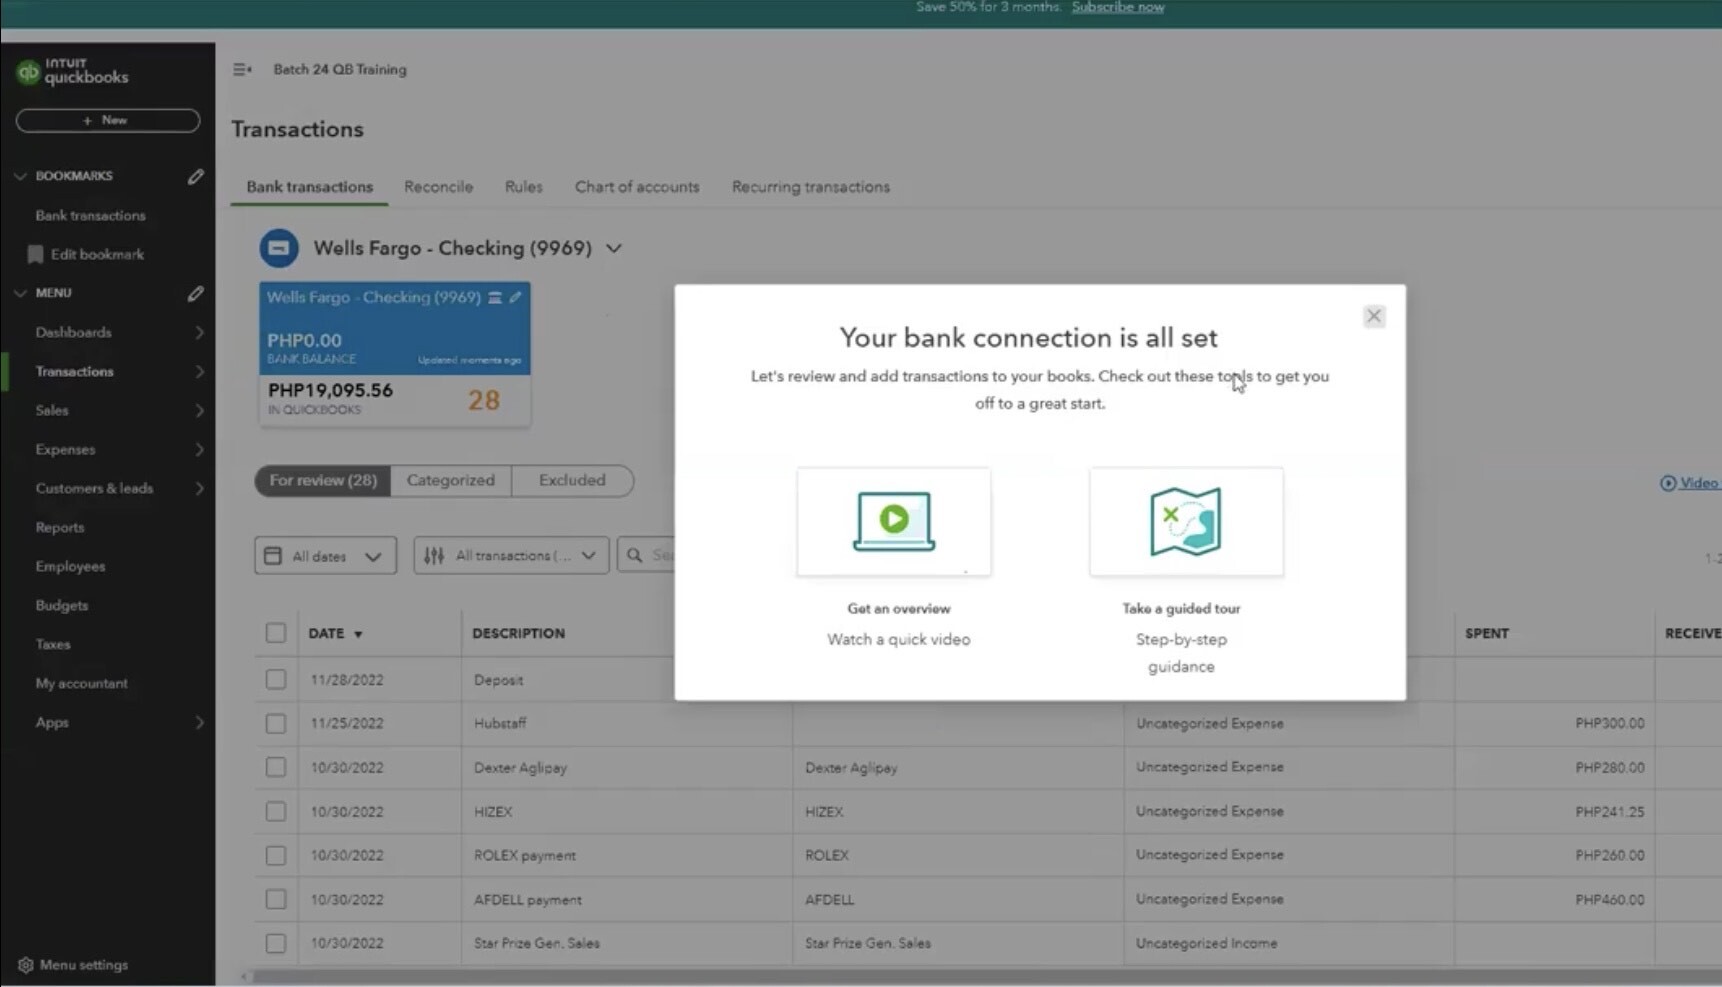
Task: Click the SPENT column header
Action: [x=1487, y=633]
